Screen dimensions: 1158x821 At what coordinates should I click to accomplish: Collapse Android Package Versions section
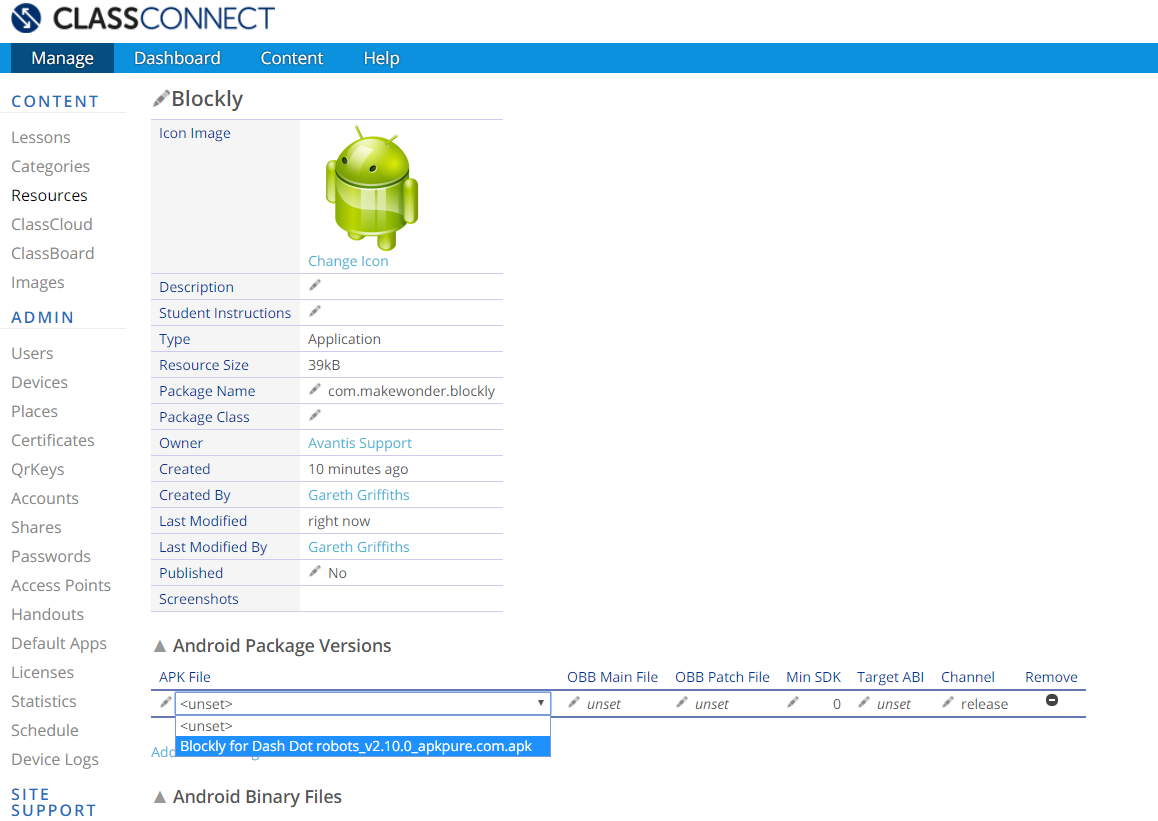click(160, 646)
